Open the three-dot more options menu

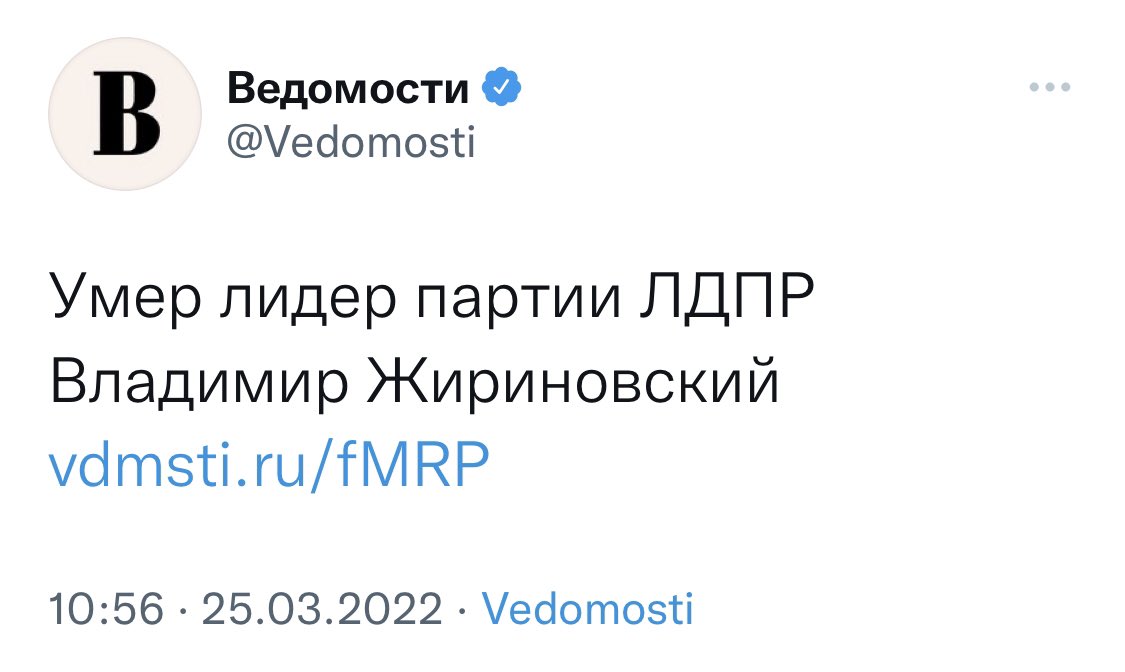(x=1050, y=87)
